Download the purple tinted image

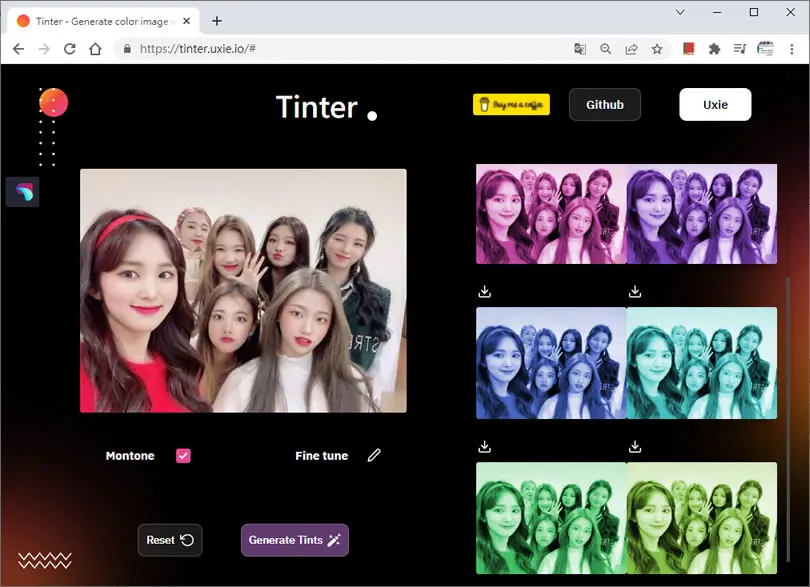(635, 292)
